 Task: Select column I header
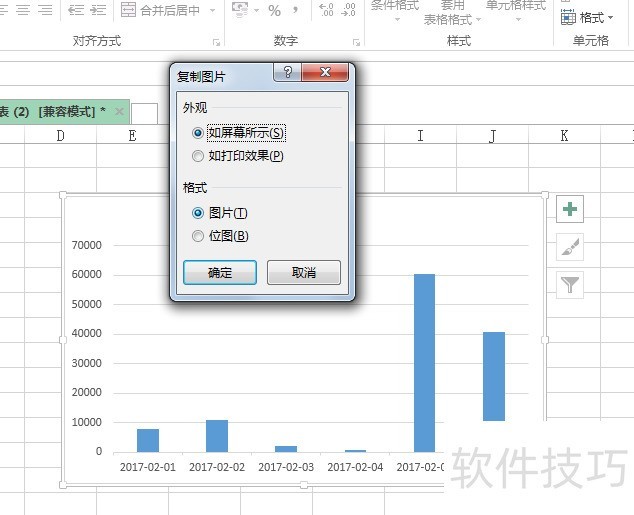pos(421,136)
